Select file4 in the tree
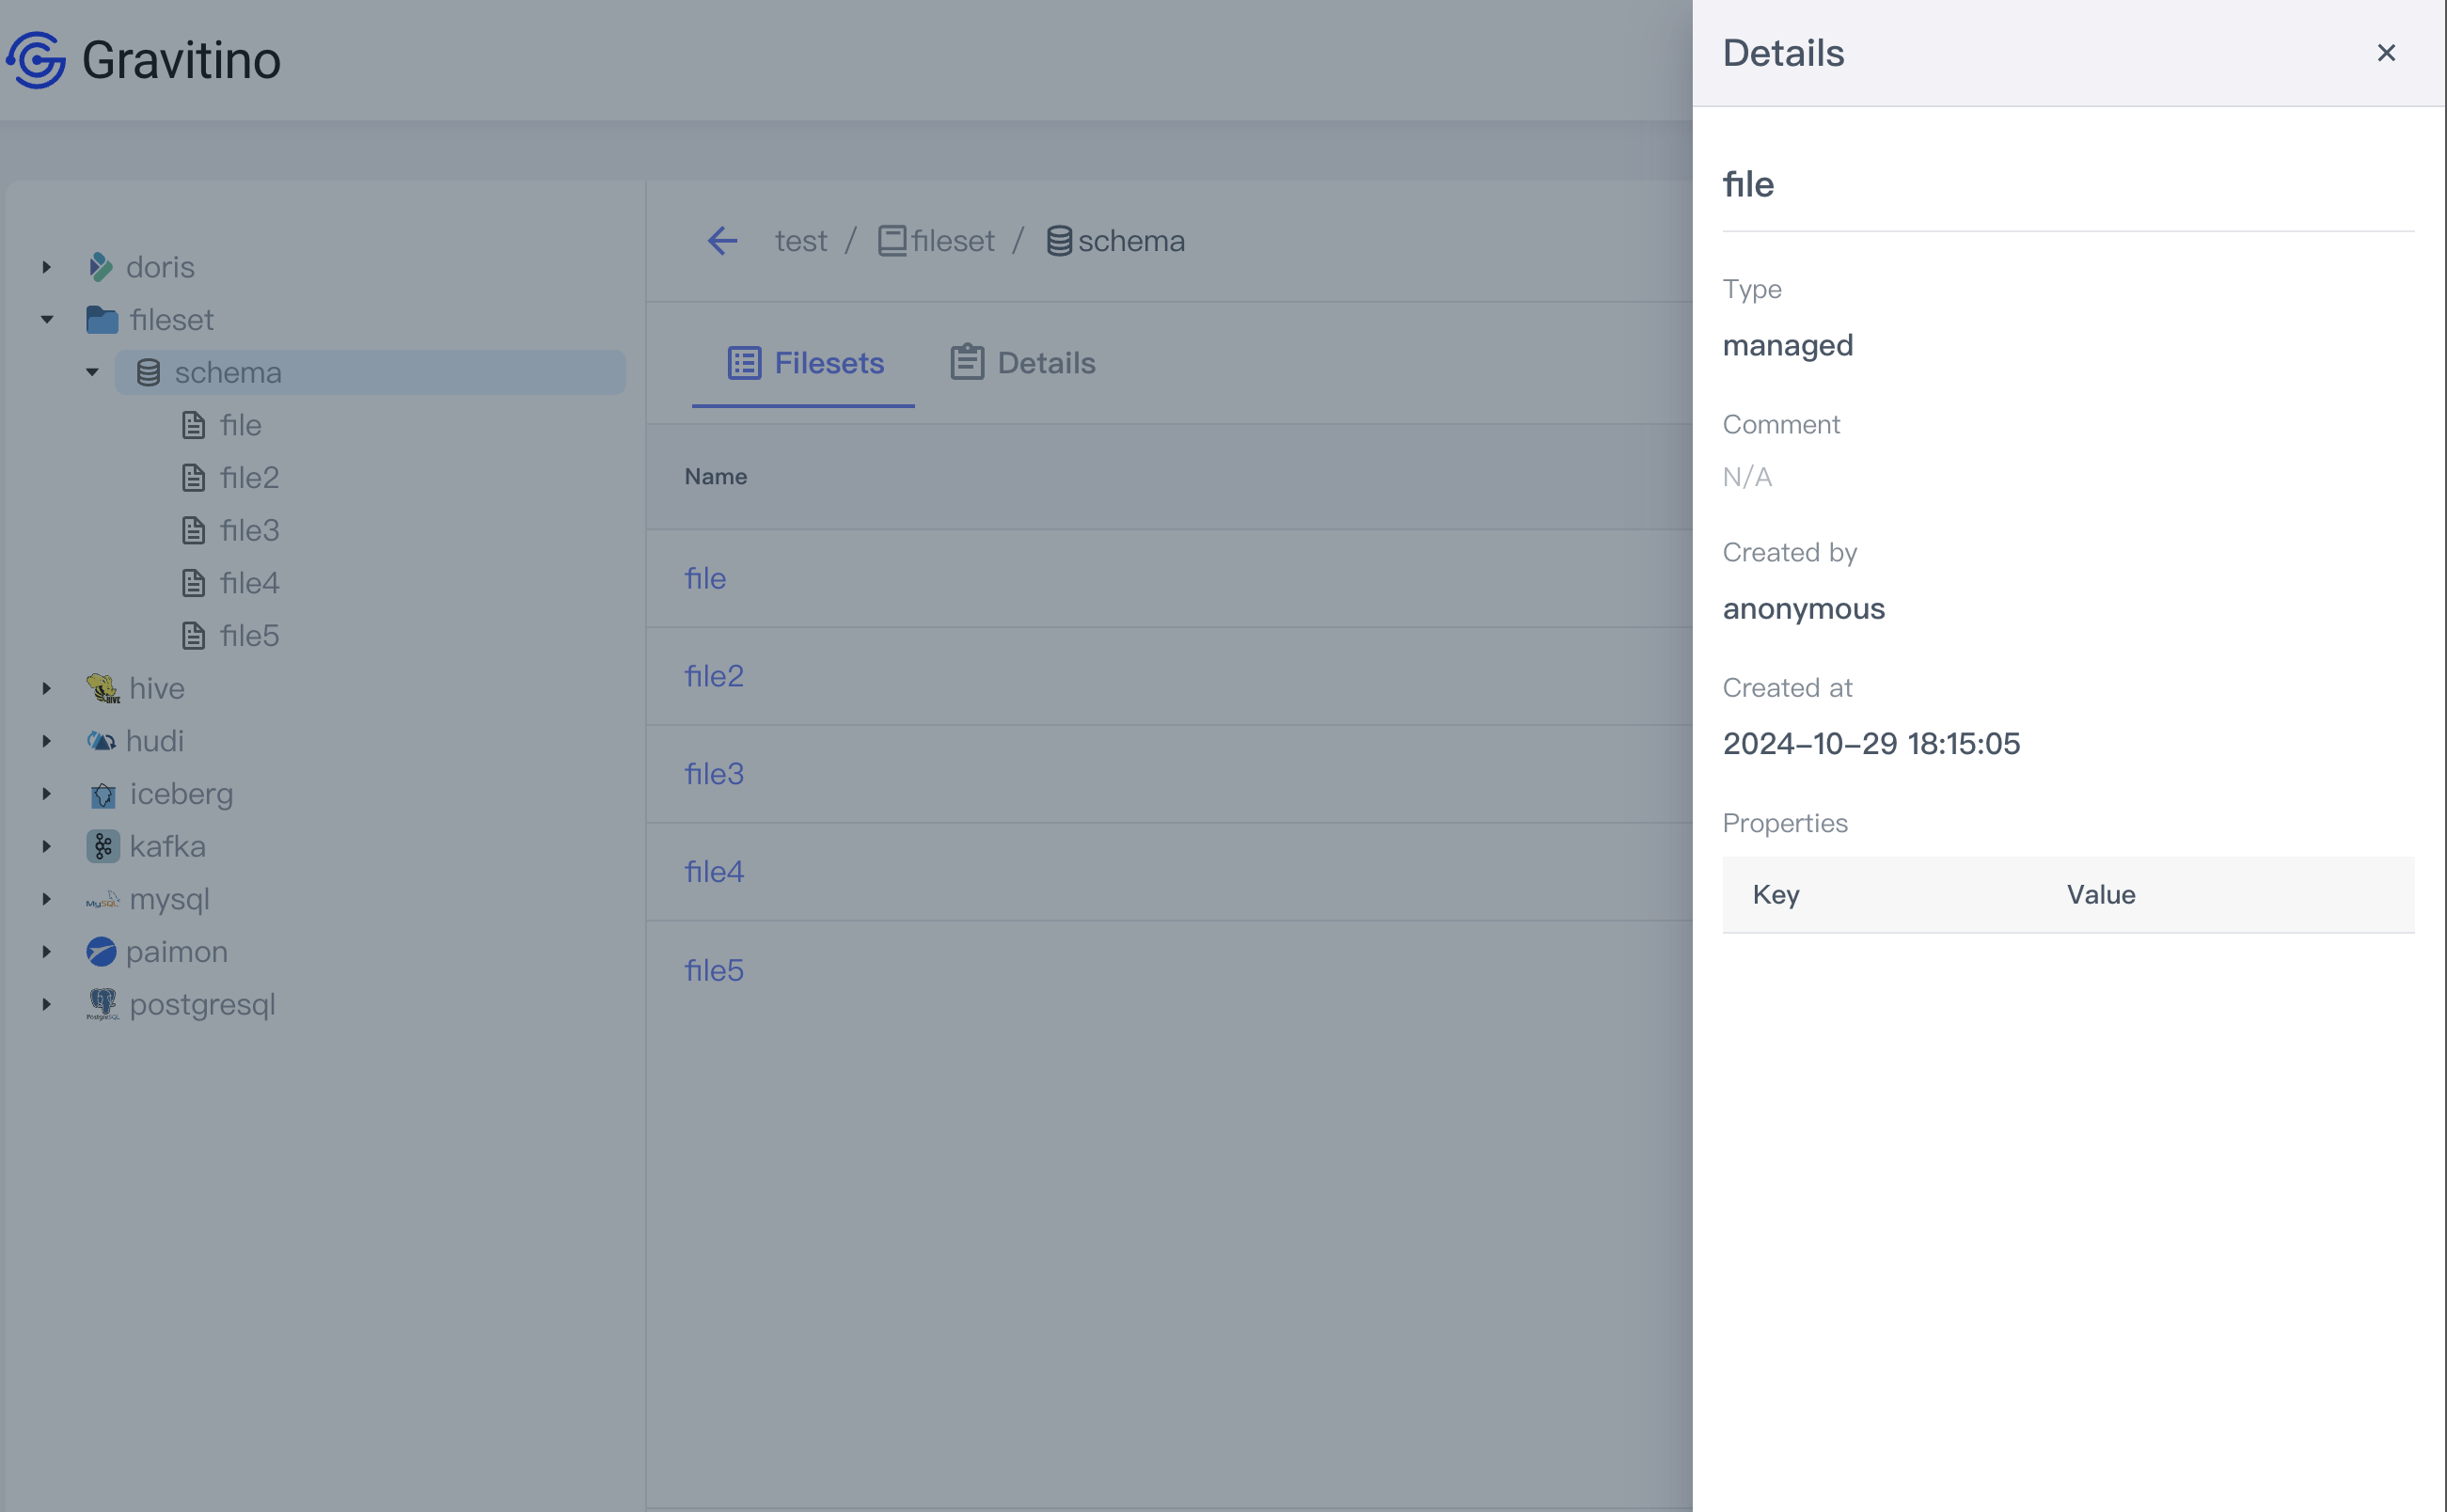The width and height of the screenshot is (2447, 1512). pos(249,583)
